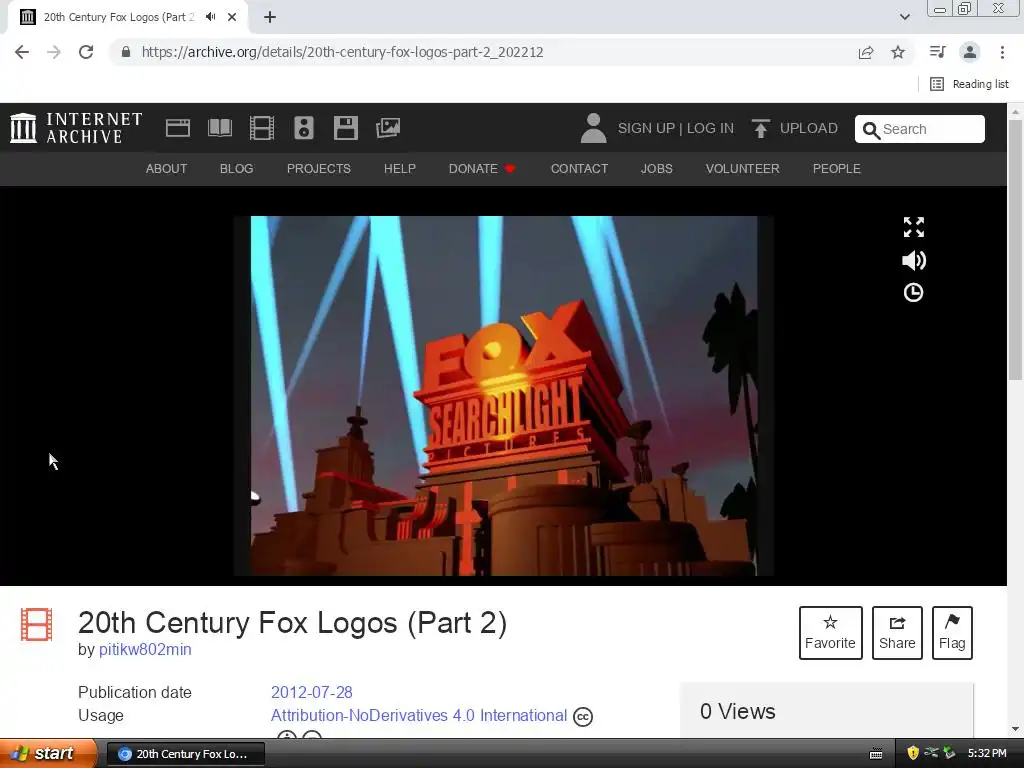Open ABOUT menu item

click(x=167, y=168)
